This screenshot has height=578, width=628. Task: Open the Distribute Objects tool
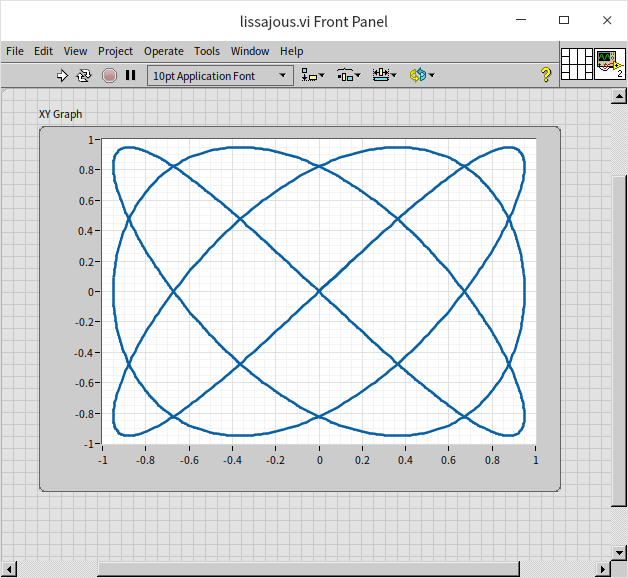(x=348, y=75)
